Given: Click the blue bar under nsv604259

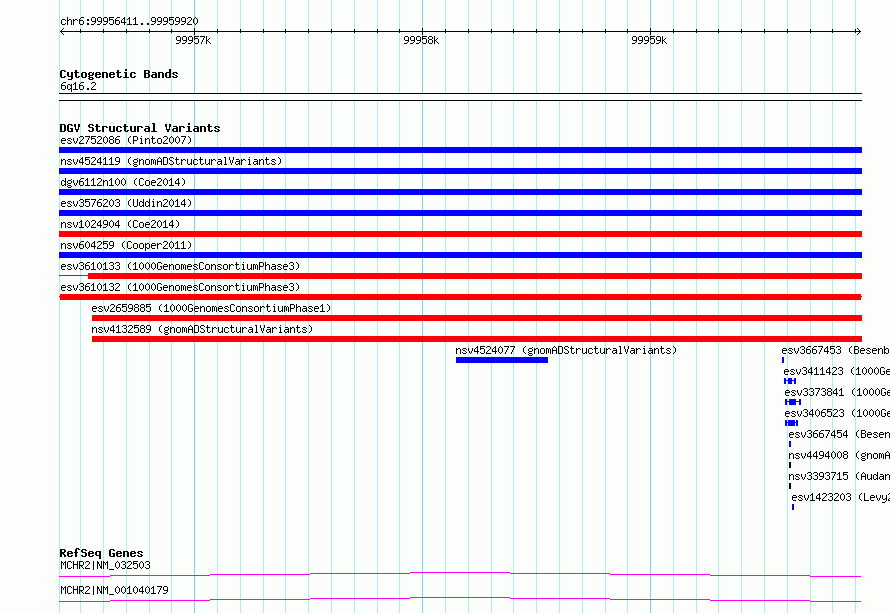Looking at the screenshot, I should 460,255.
